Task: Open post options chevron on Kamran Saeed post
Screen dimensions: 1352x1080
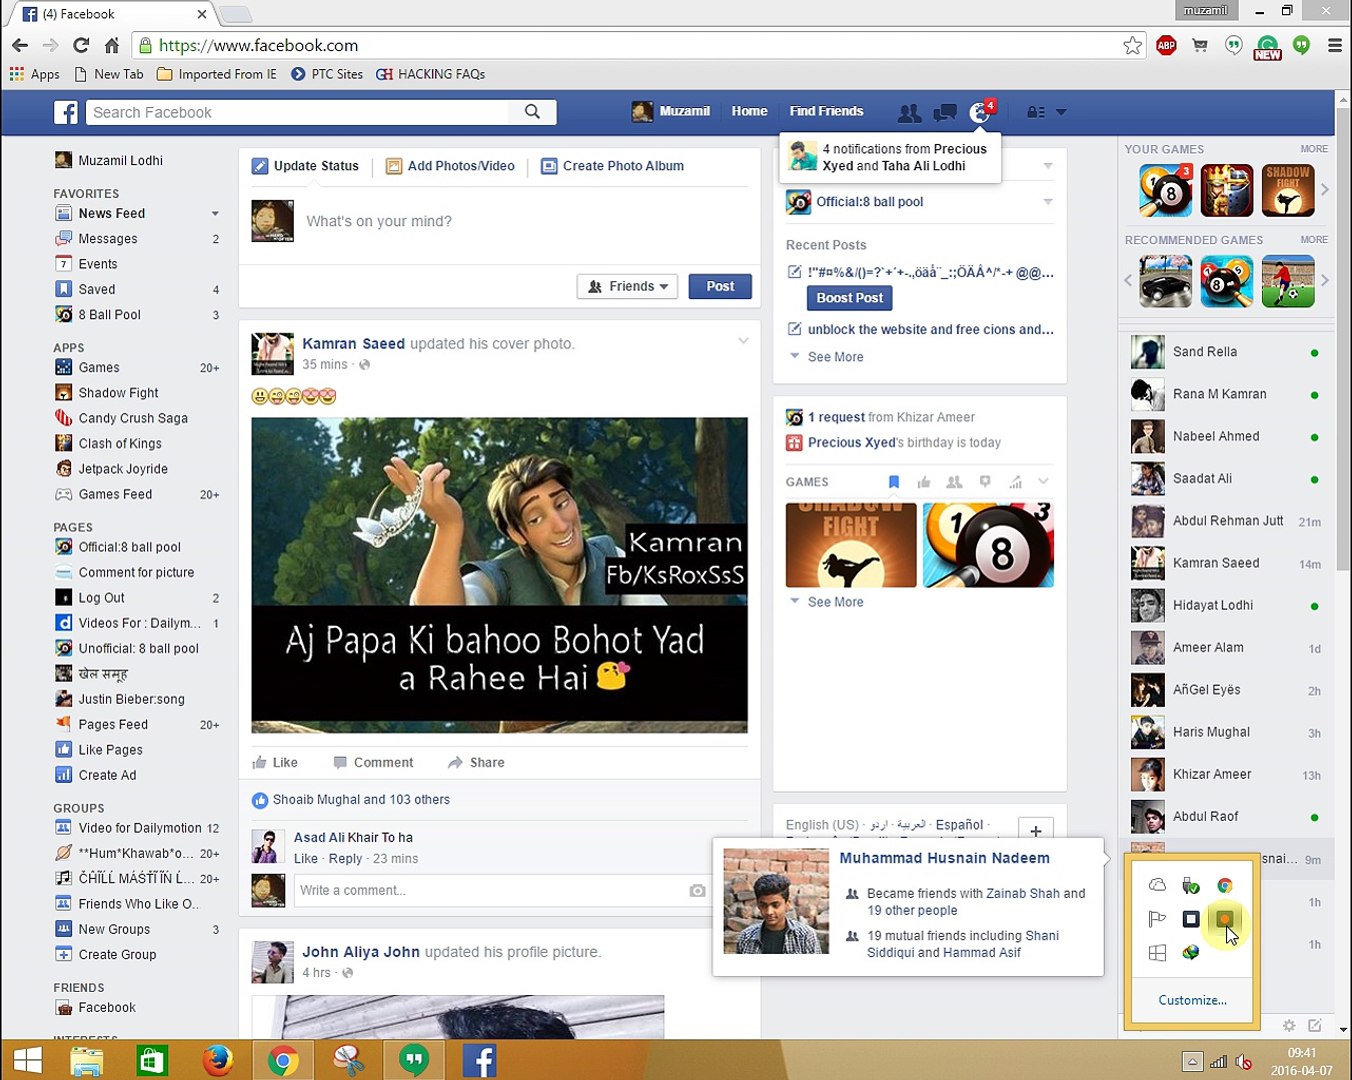Action: (x=743, y=341)
